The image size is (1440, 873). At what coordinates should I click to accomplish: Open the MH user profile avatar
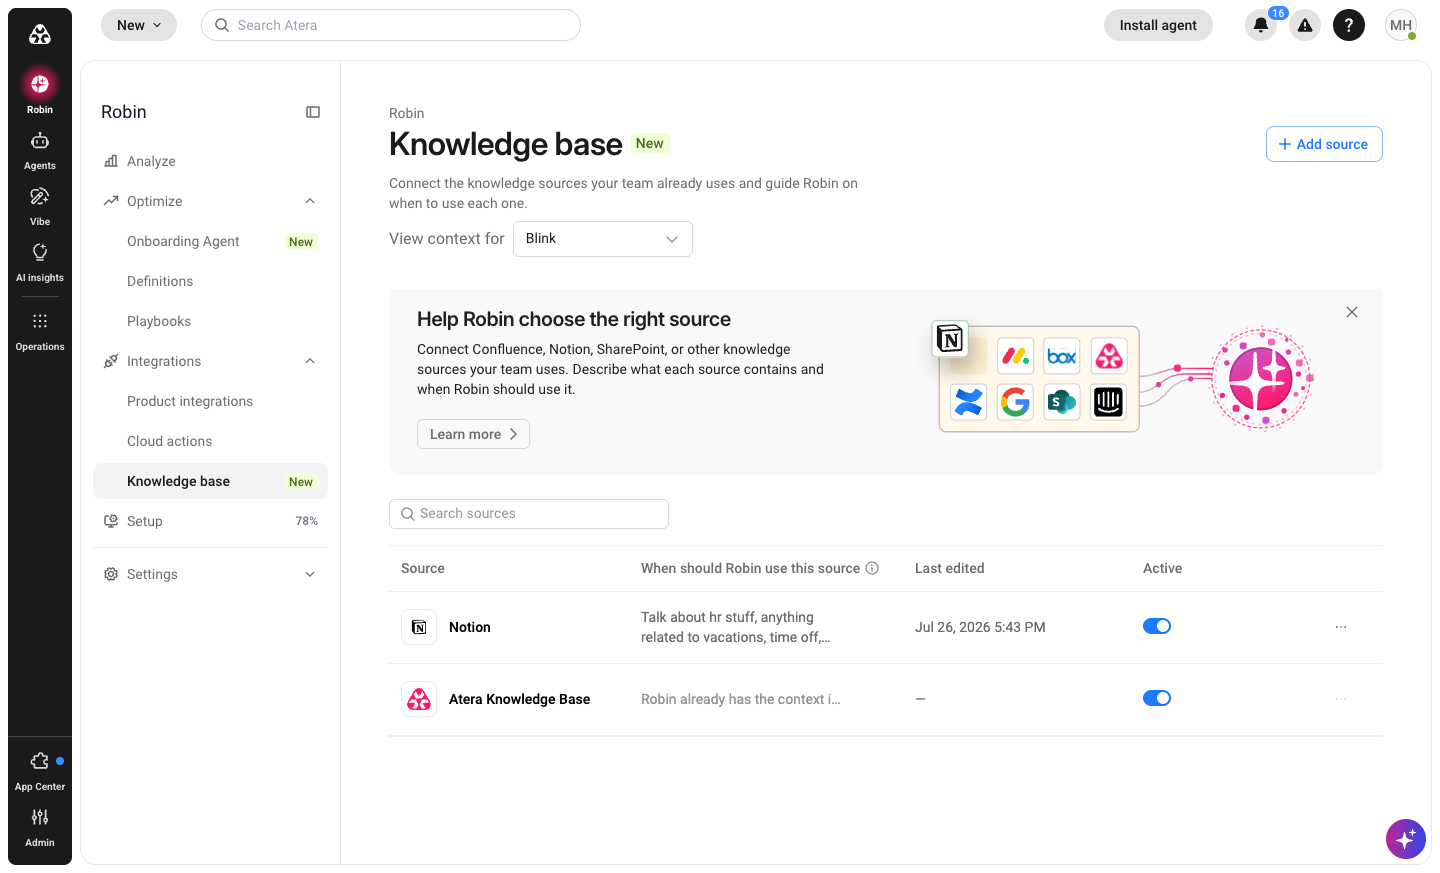tap(1401, 25)
